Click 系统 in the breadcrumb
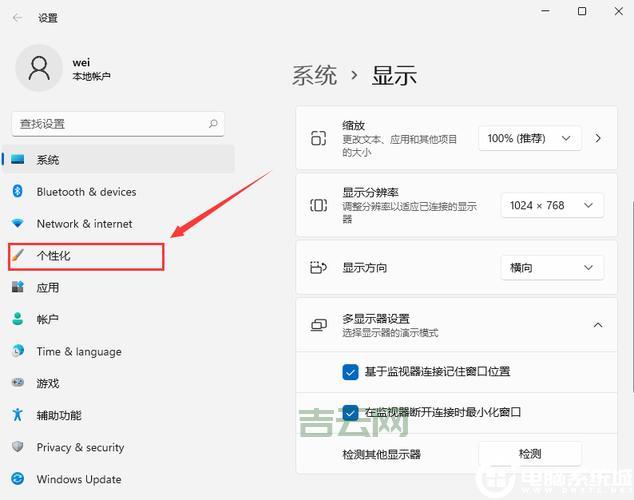This screenshot has width=634, height=500. pos(314,75)
